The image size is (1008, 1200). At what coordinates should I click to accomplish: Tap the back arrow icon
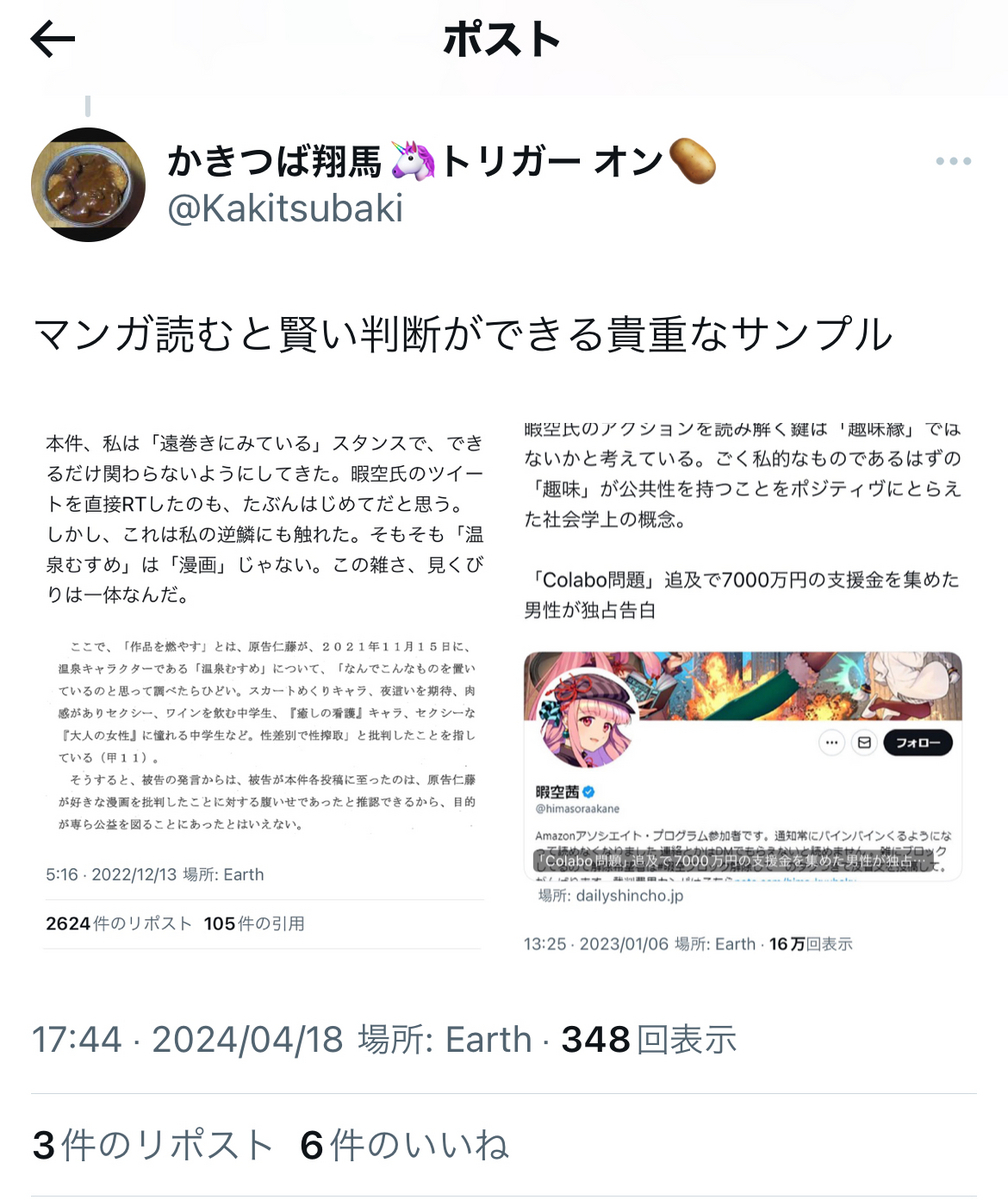click(x=53, y=40)
